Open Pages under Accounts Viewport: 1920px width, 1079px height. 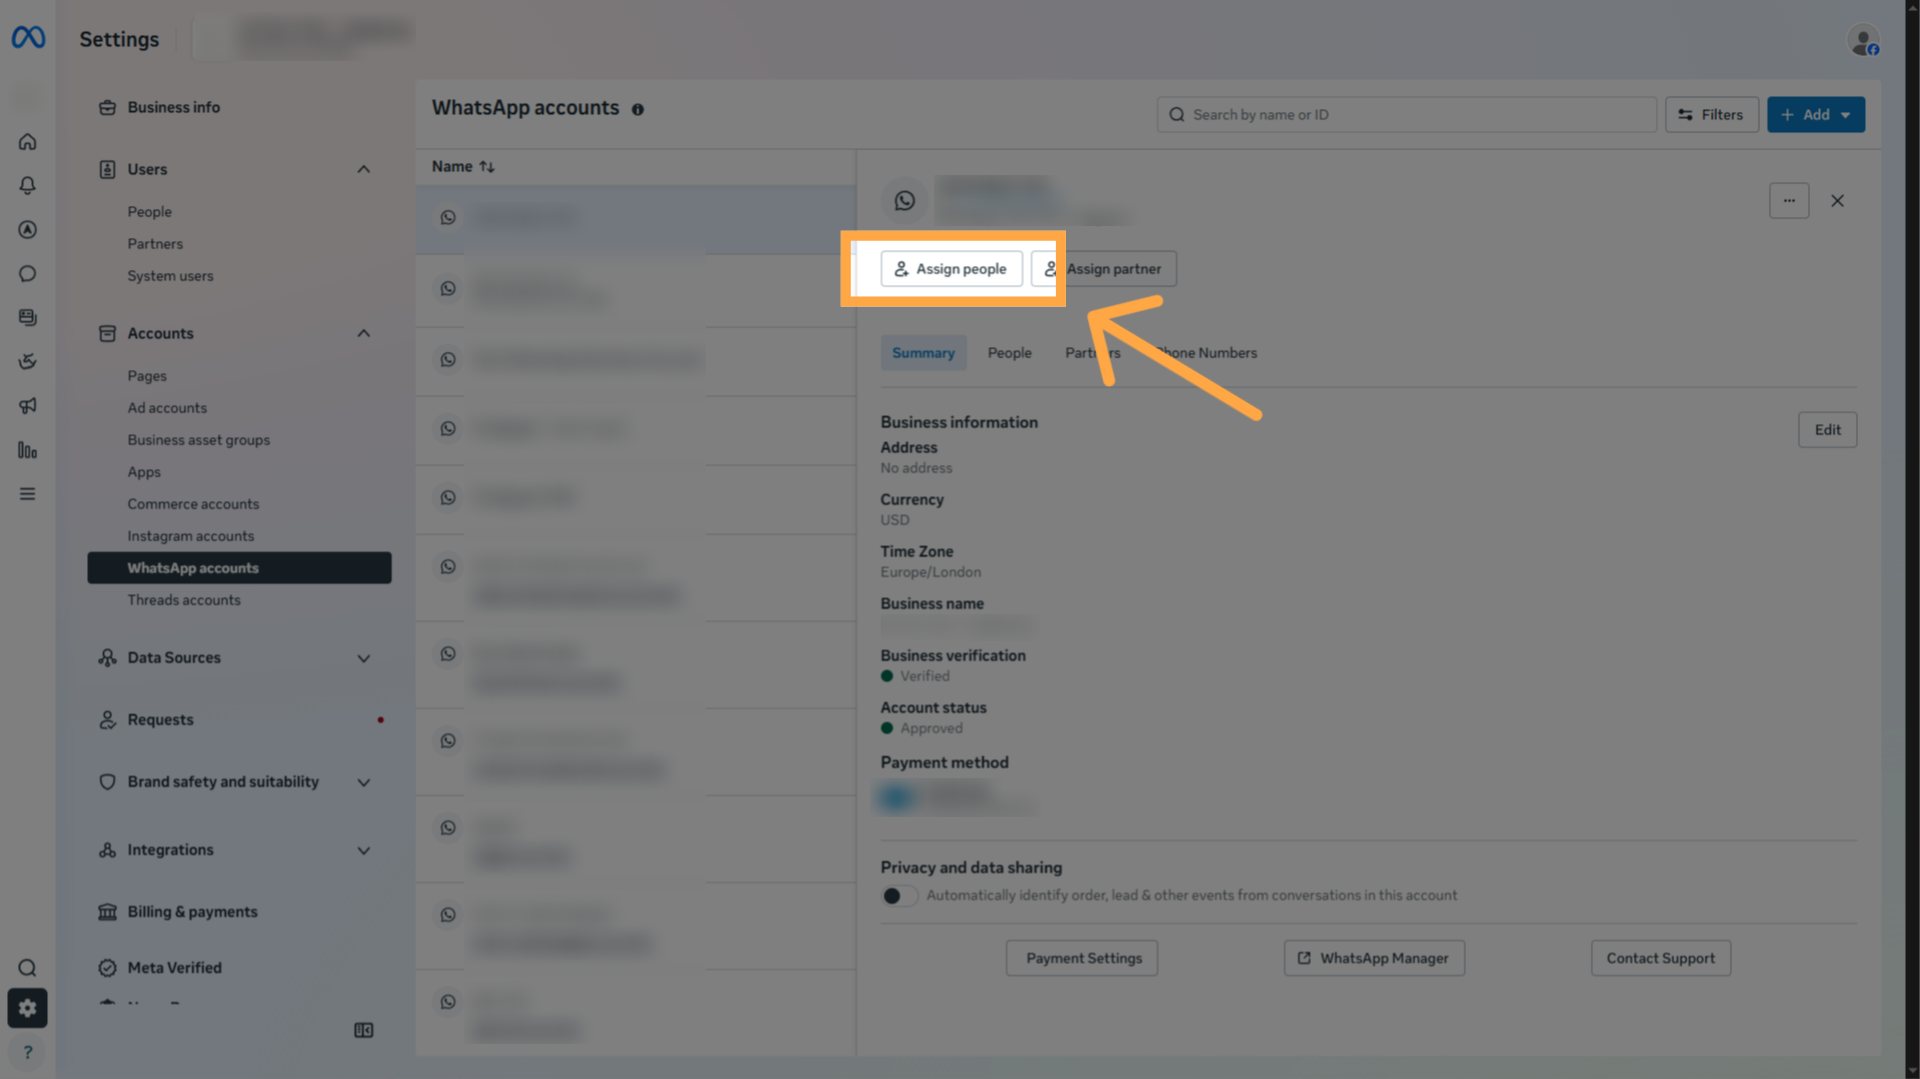coord(147,376)
